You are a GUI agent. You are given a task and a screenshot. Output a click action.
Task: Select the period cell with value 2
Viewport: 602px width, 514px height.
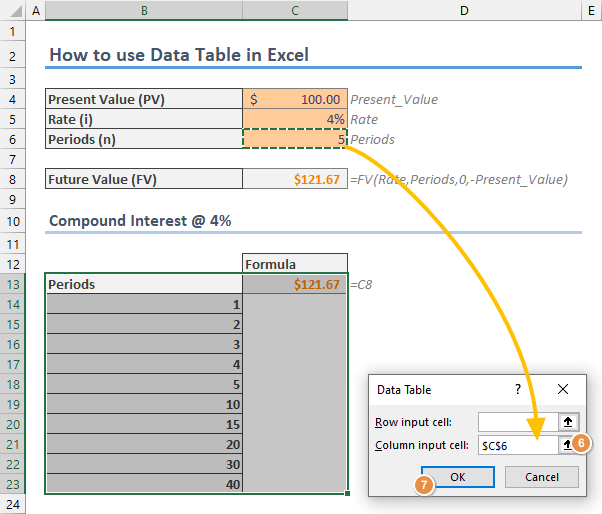point(144,324)
